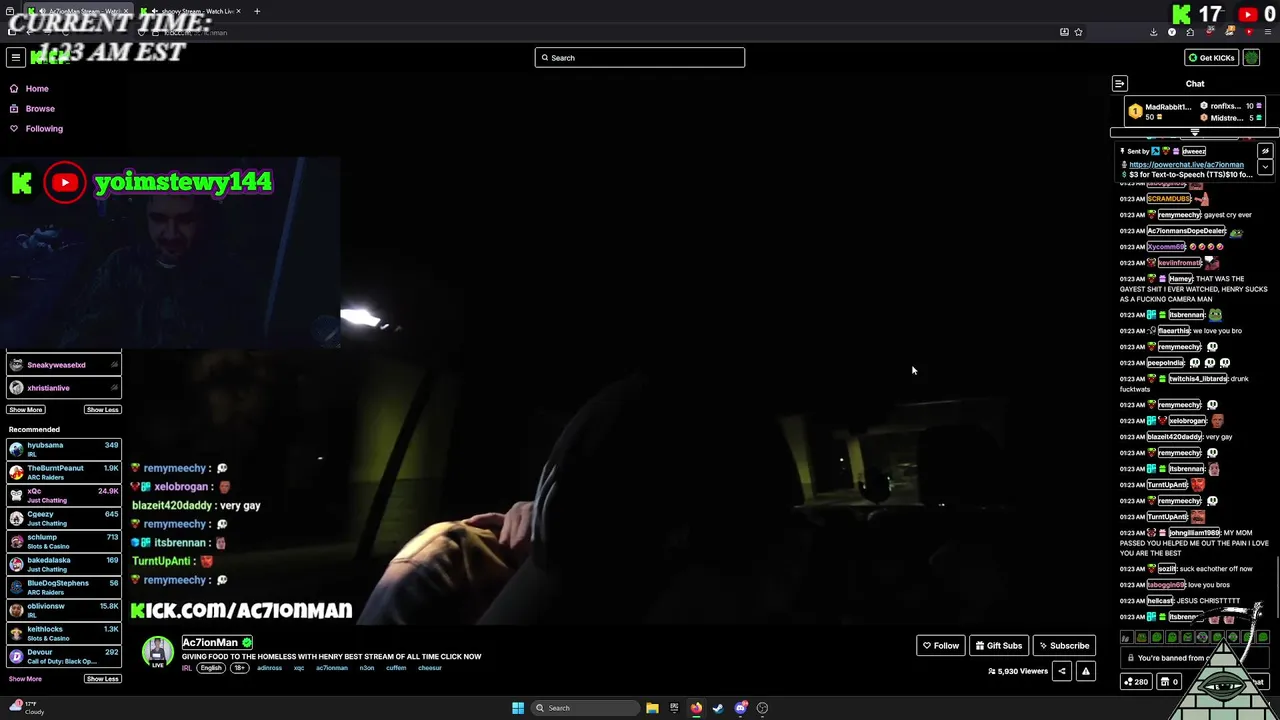Click Ac7ionmansDopeDealer username in chat
Screen dimensions: 1280x720
click(x=1186, y=231)
